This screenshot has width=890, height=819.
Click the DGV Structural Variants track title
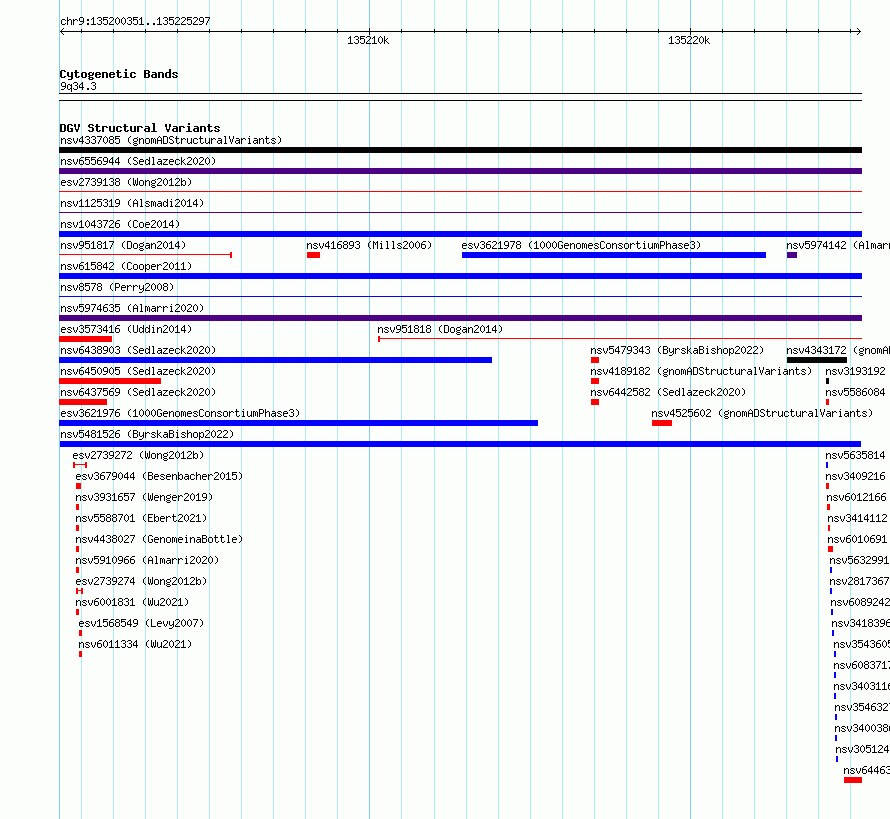[140, 128]
